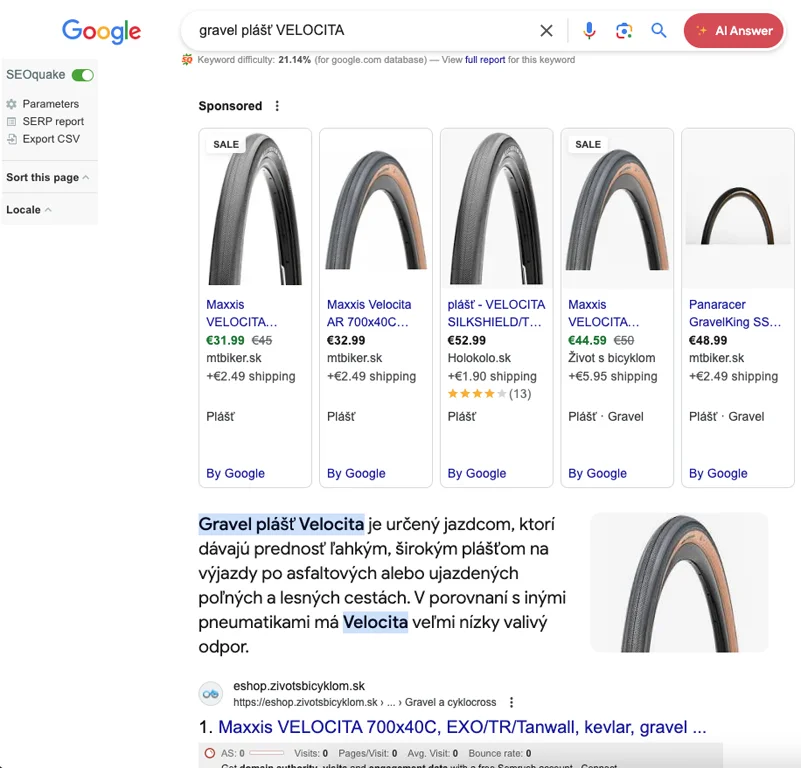Open three-dot menu beside eshop.zivotsbicyklom.sk result
The height and width of the screenshot is (768, 801).
(512, 702)
